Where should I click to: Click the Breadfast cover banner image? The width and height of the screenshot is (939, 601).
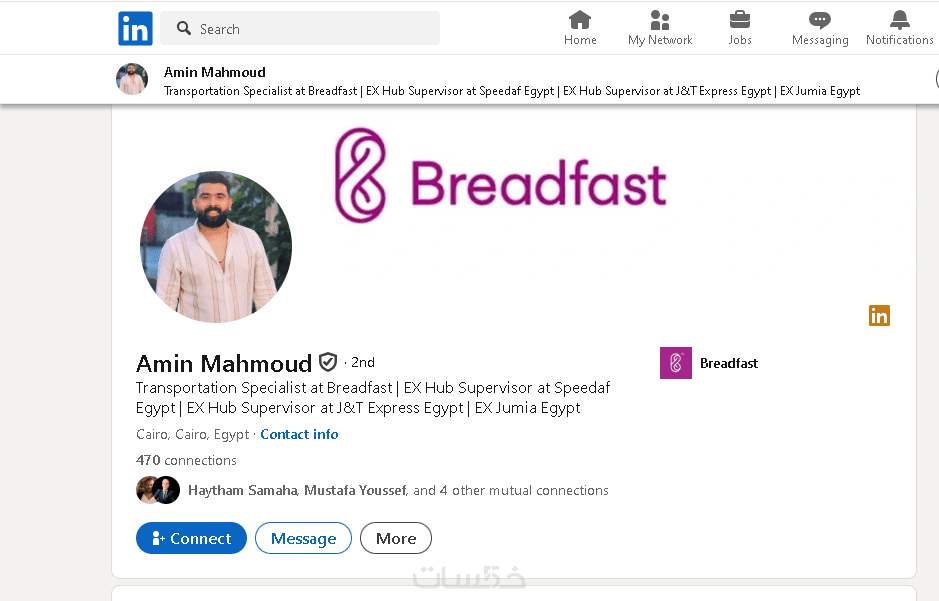click(x=500, y=175)
